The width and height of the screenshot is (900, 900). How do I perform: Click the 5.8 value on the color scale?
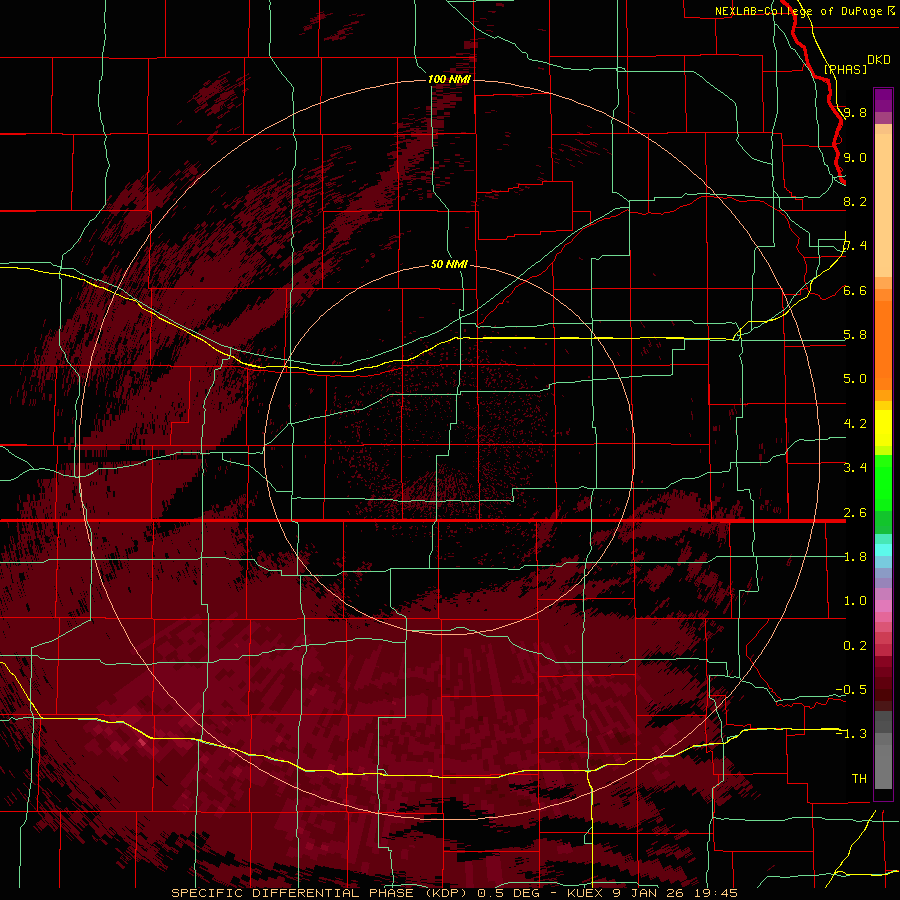855,335
